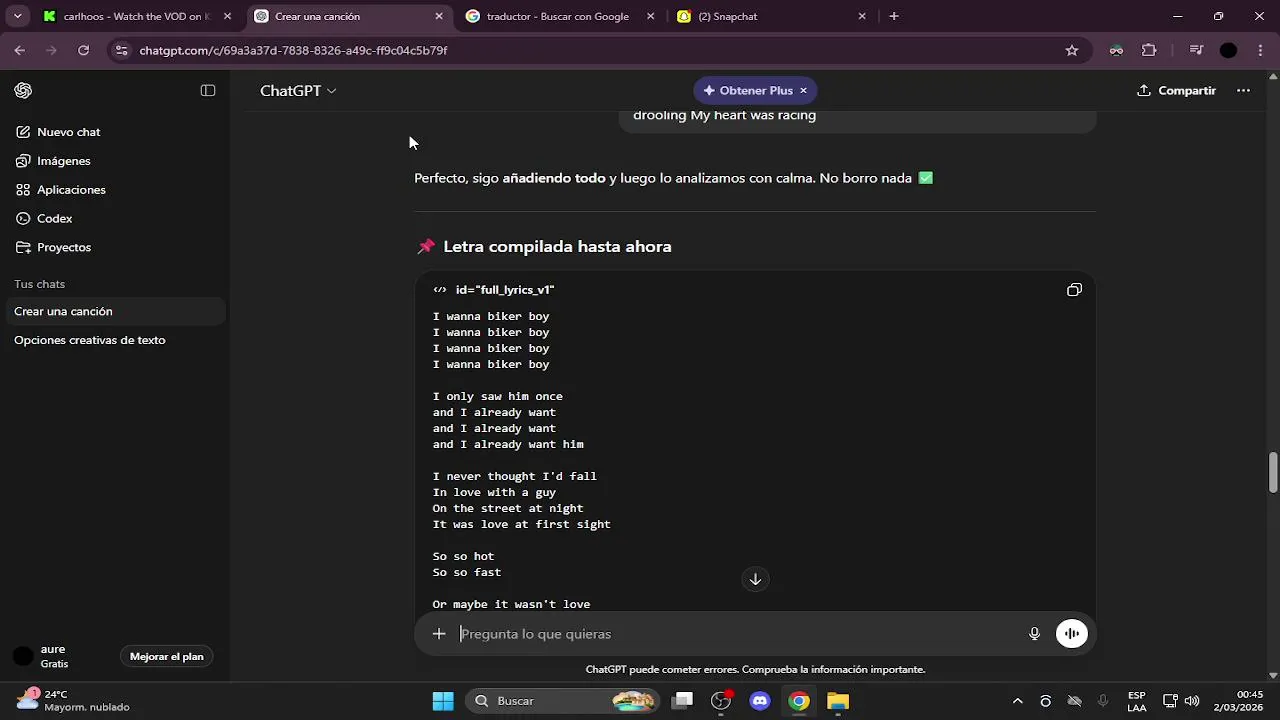Open the taskbar volume control

(x=1192, y=701)
